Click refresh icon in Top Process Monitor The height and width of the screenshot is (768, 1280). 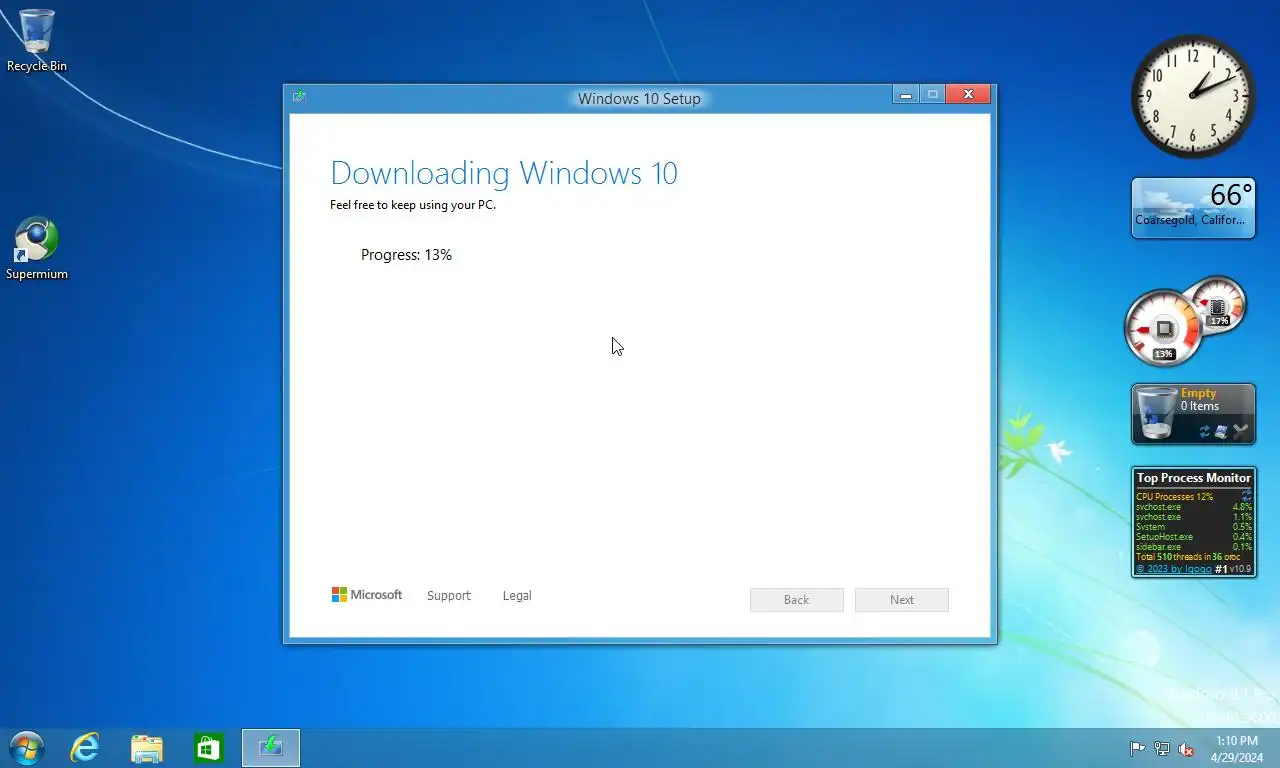pos(1246,496)
